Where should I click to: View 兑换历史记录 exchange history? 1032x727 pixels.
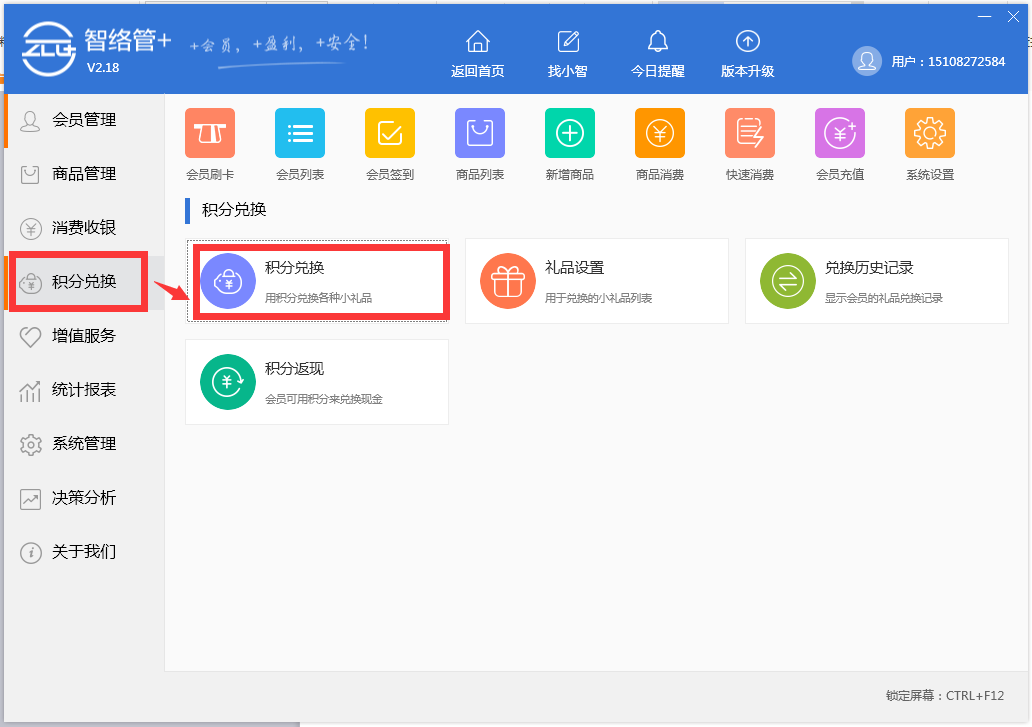click(876, 280)
